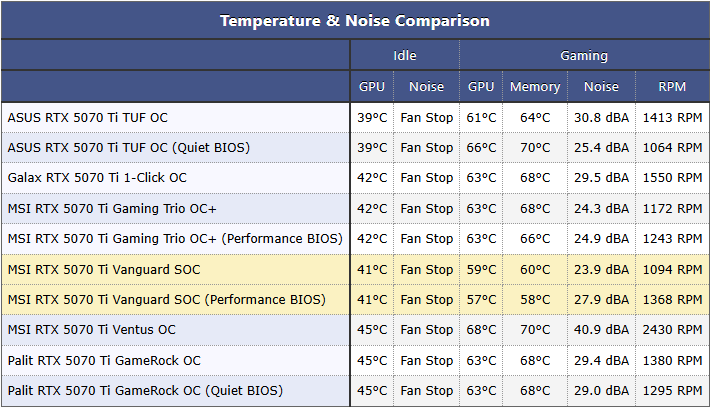Click the Memory column header
Image resolution: width=710 pixels, height=408 pixels.
pyautogui.click(x=535, y=86)
